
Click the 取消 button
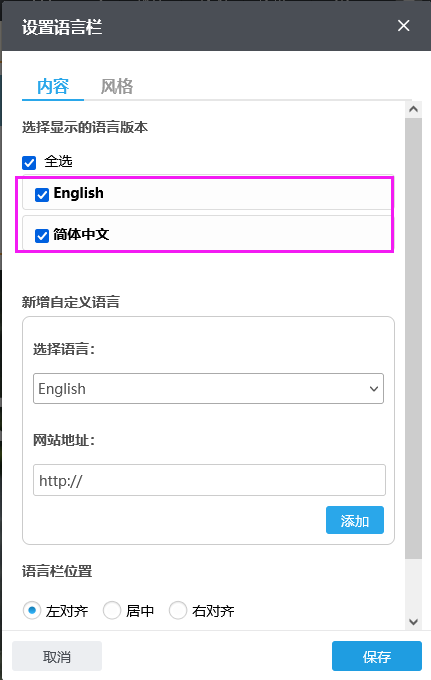point(57,657)
